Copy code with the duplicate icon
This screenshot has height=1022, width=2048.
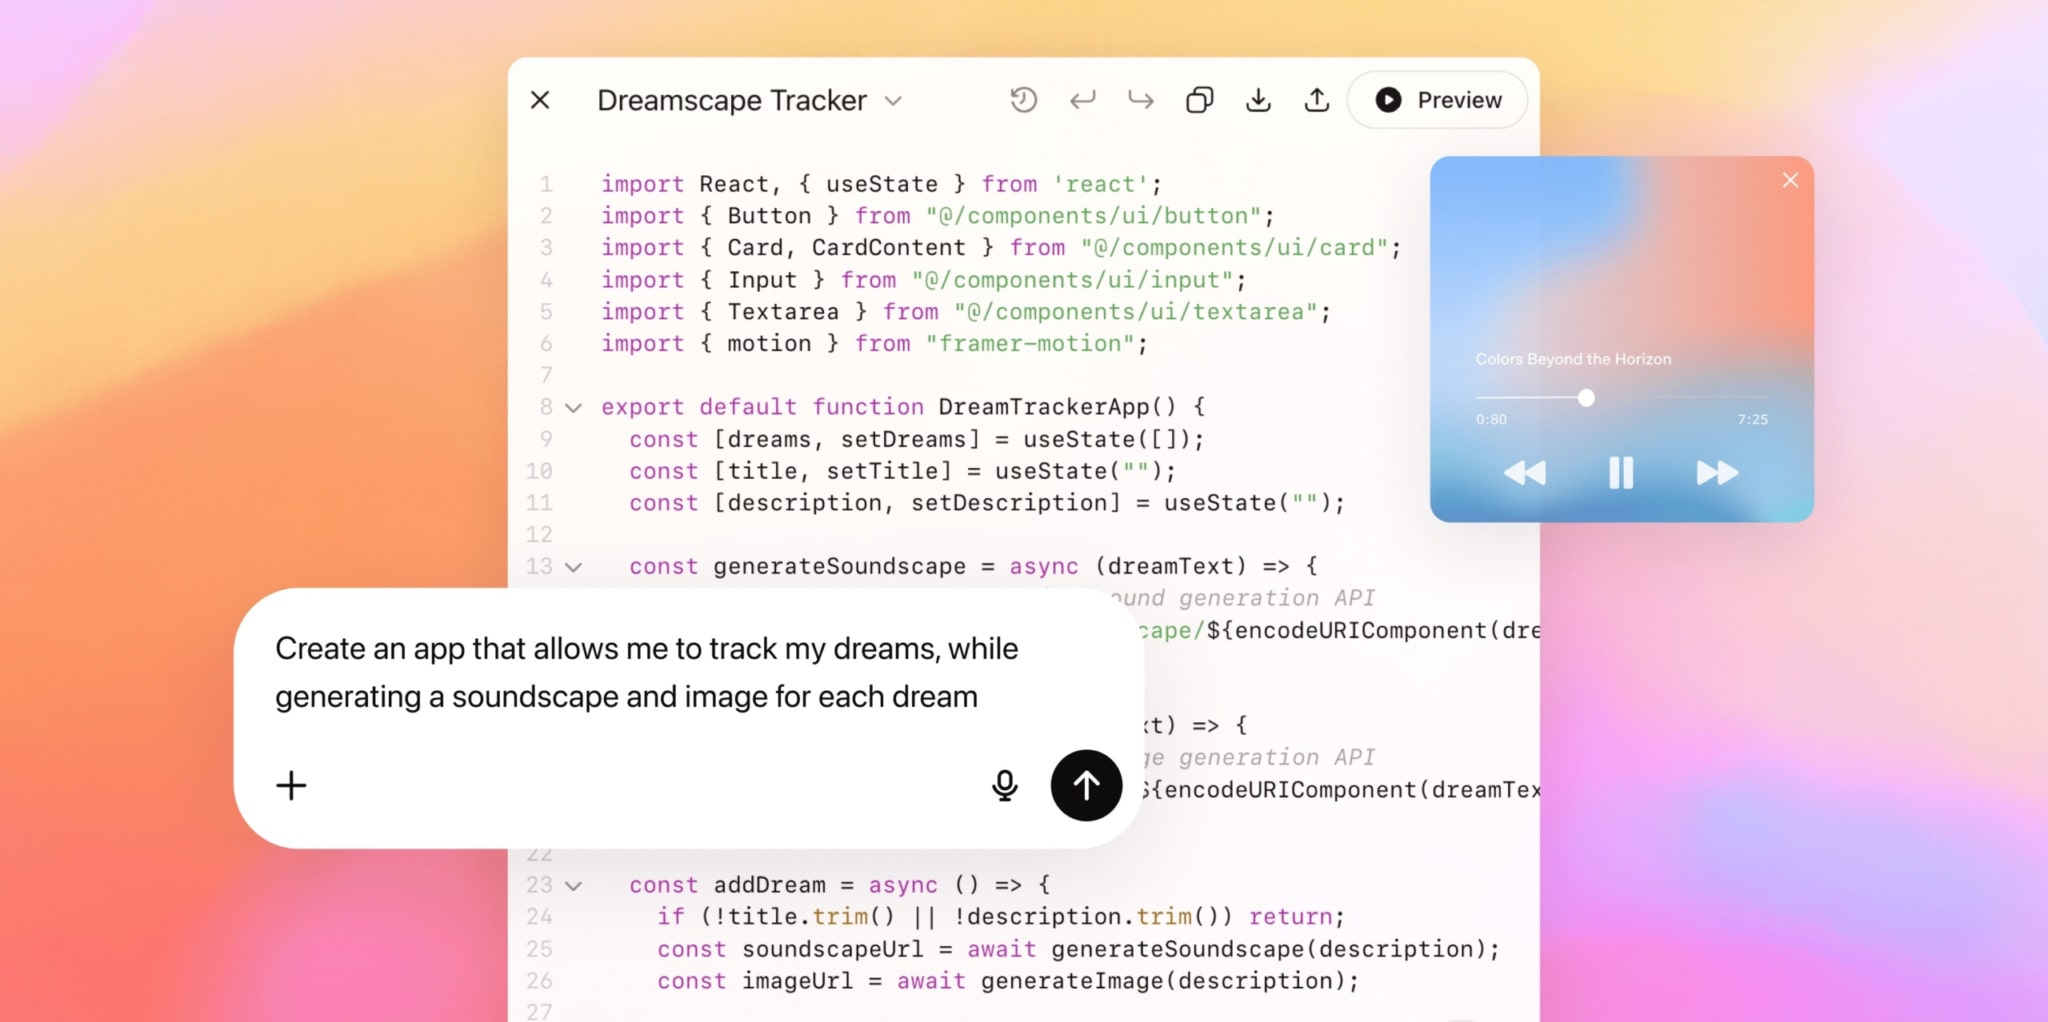(1199, 100)
